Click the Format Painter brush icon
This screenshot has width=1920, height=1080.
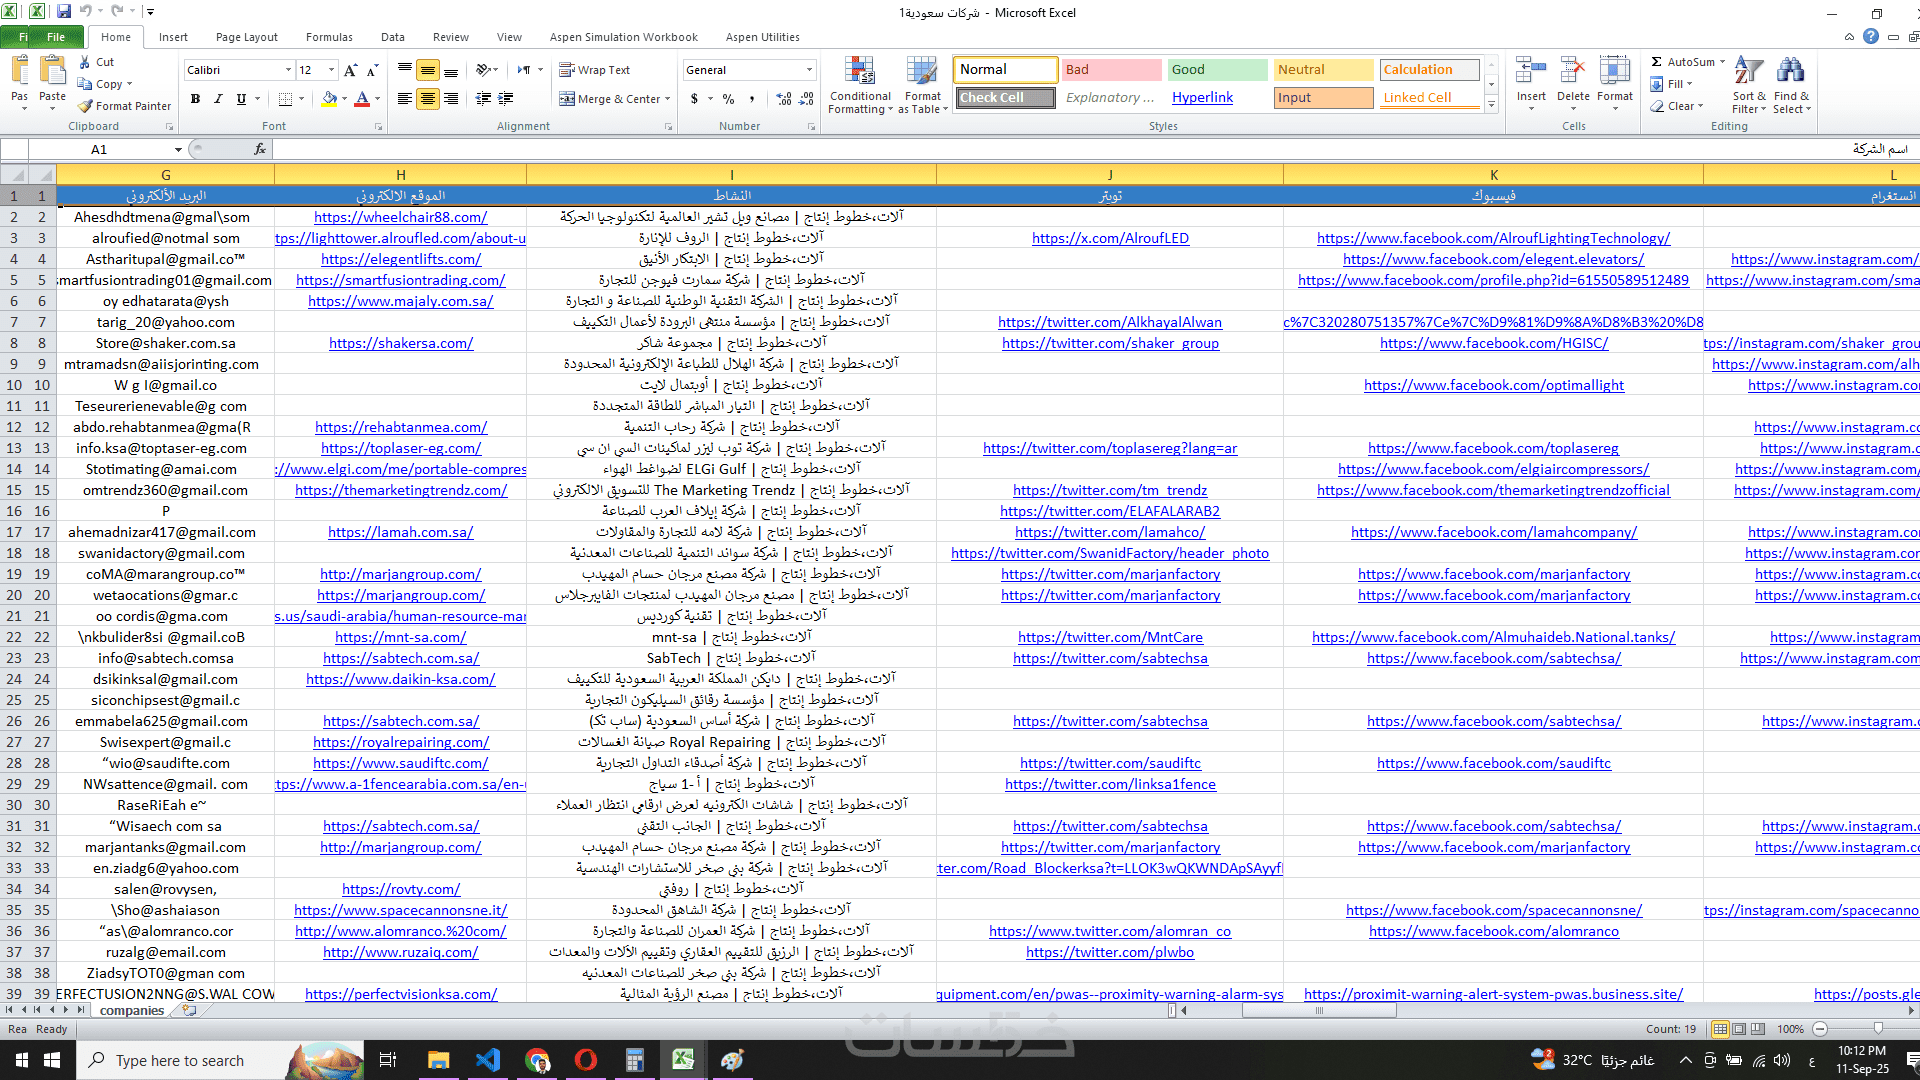coord(86,106)
